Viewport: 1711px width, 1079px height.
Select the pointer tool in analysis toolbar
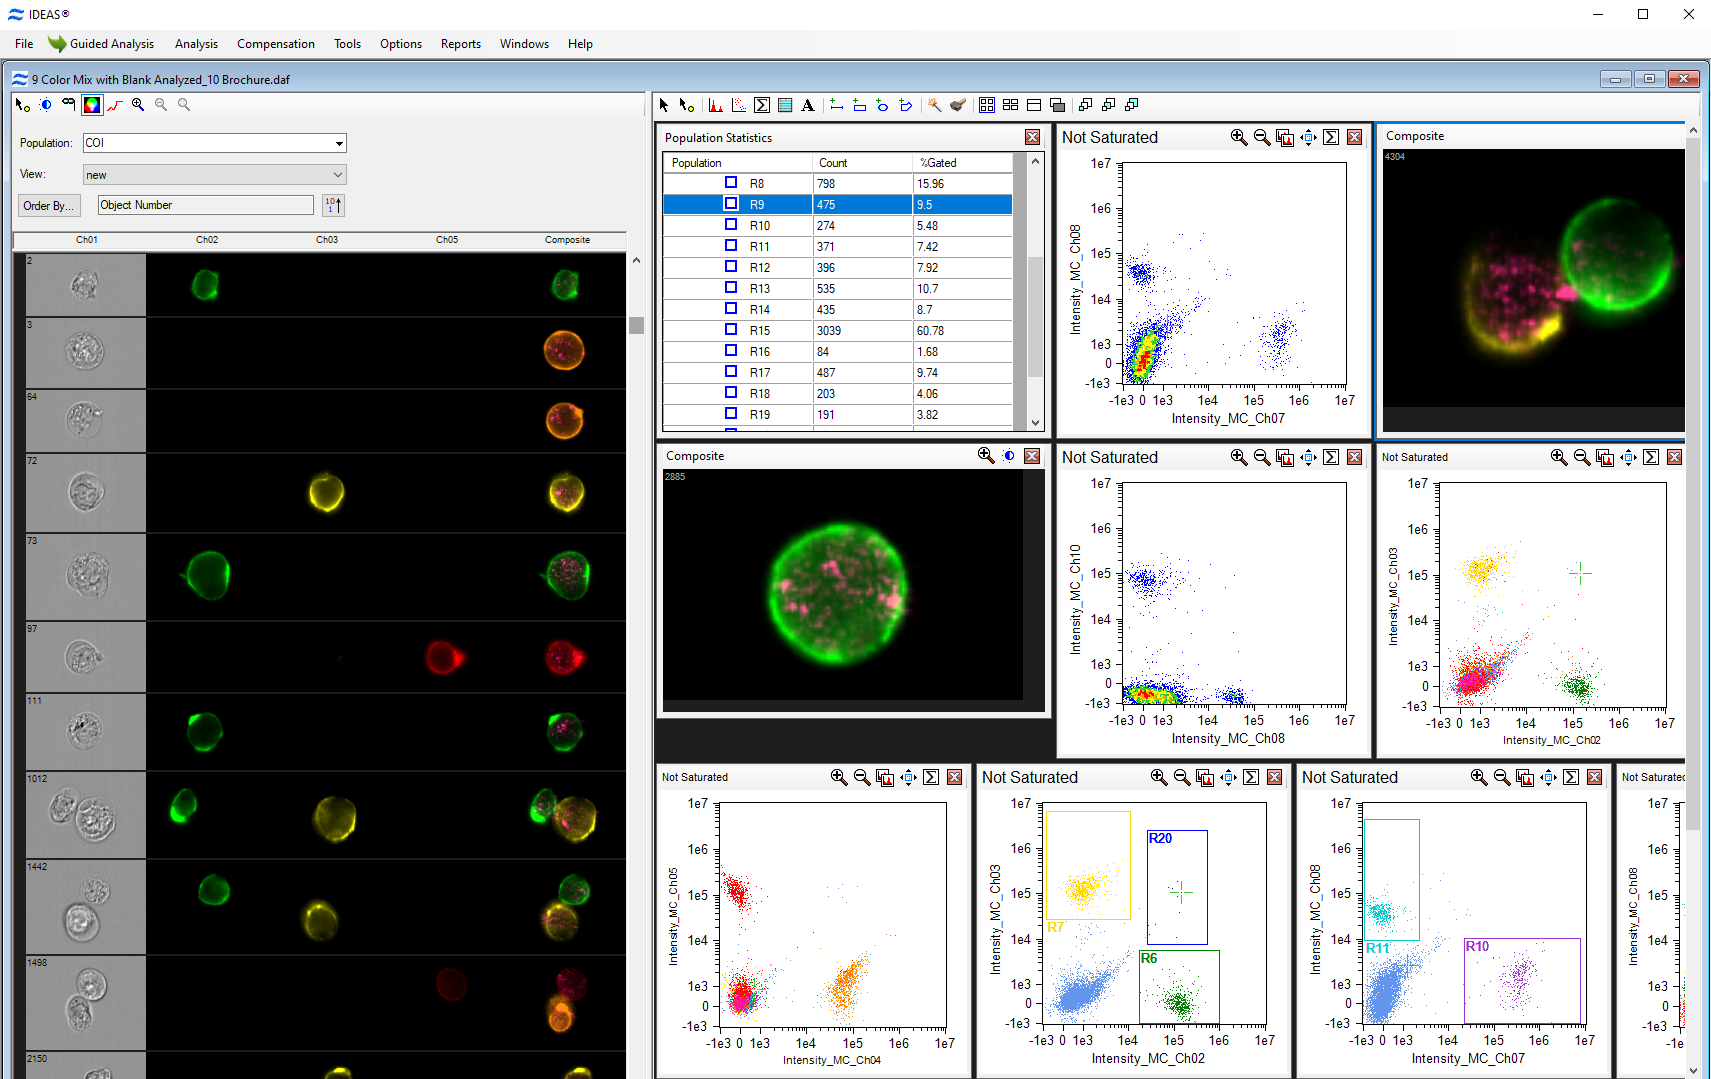pyautogui.click(x=664, y=105)
